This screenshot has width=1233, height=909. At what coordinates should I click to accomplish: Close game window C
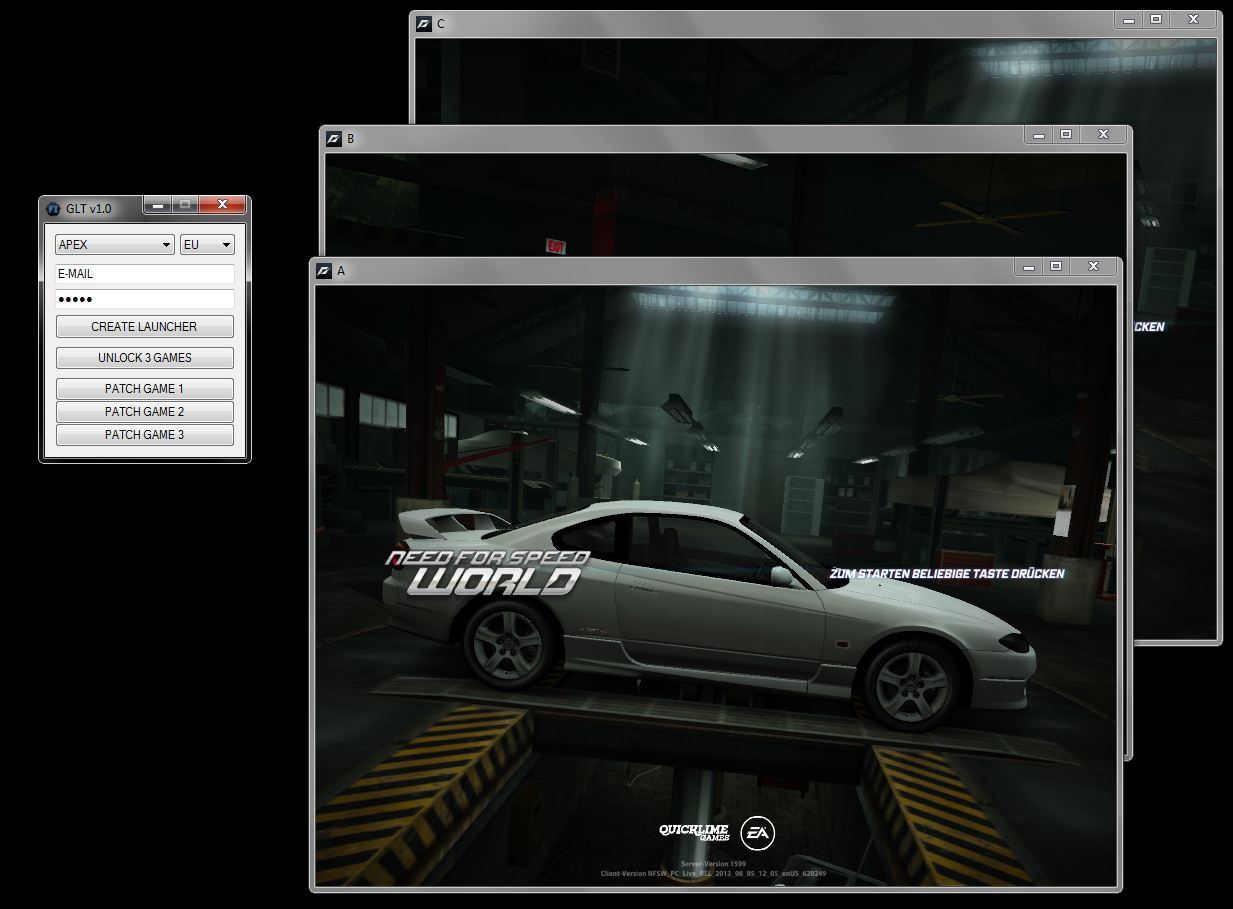pos(1193,19)
